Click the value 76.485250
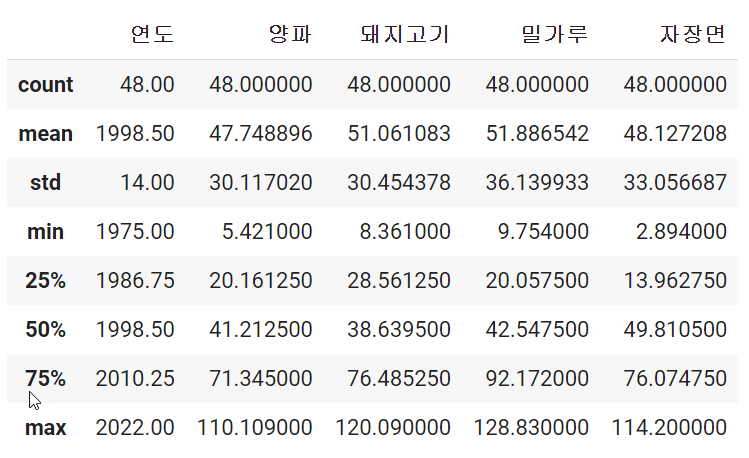The image size is (749, 458). click(x=399, y=379)
